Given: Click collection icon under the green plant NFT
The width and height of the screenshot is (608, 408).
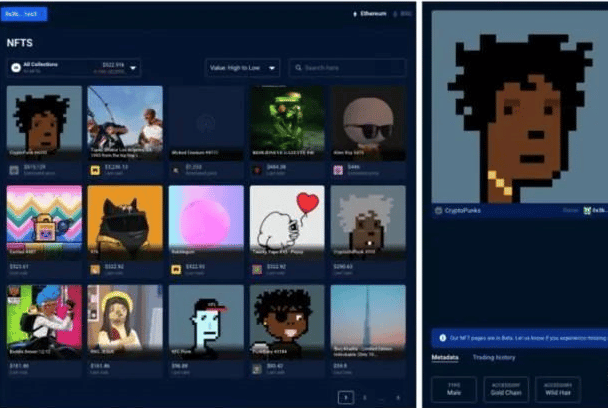Looking at the screenshot, I should click(x=257, y=170).
